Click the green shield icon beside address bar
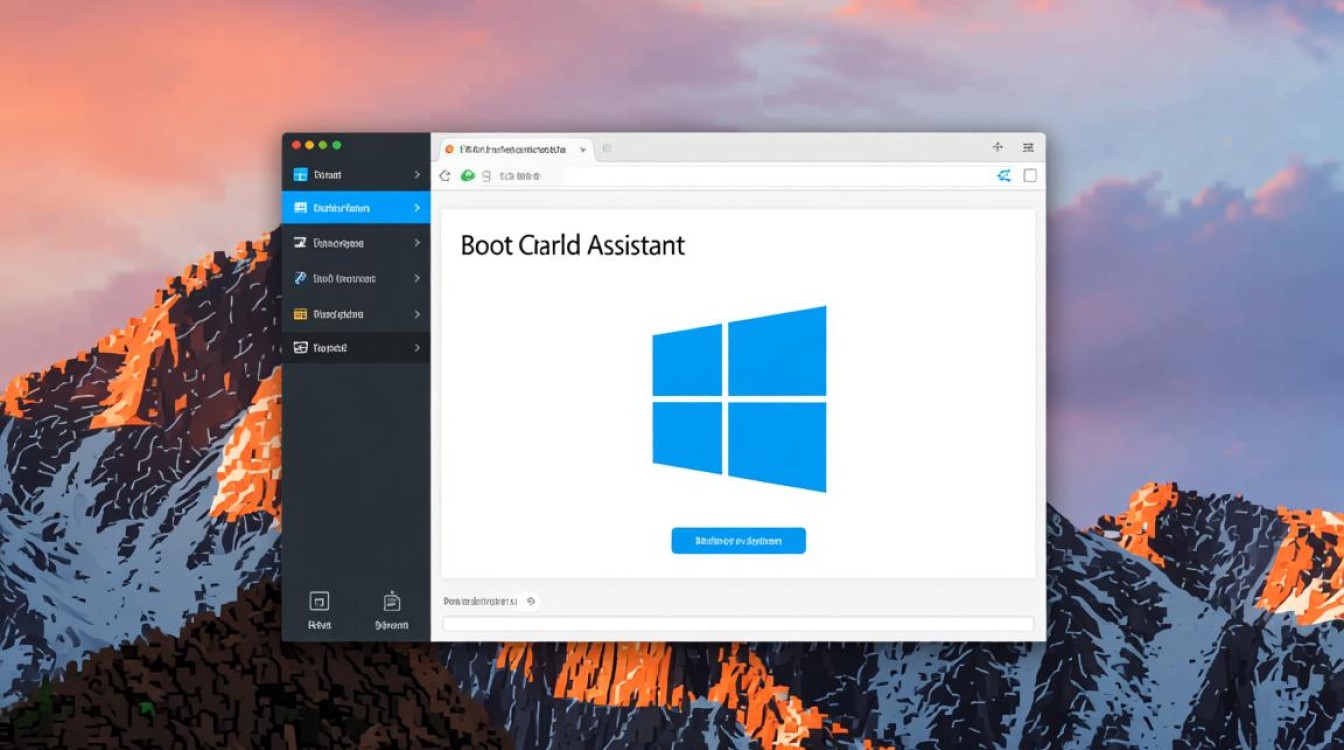The image size is (1344, 750). (467, 176)
